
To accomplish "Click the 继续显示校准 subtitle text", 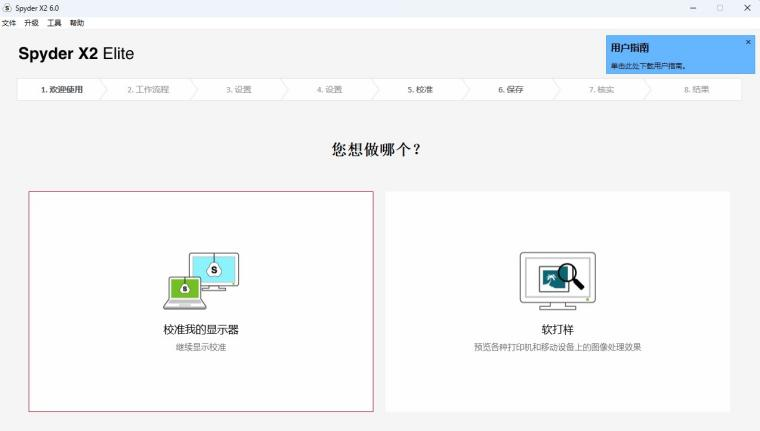I will tap(201, 347).
